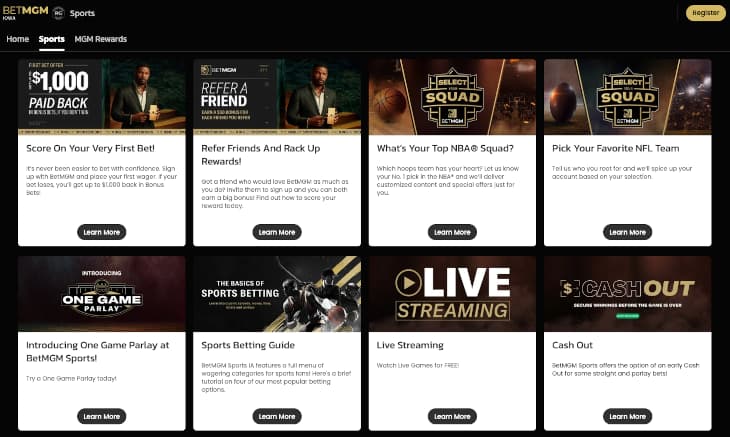Open the Basics of Sports Betting banner
Image resolution: width=730 pixels, height=437 pixels.
click(x=277, y=294)
